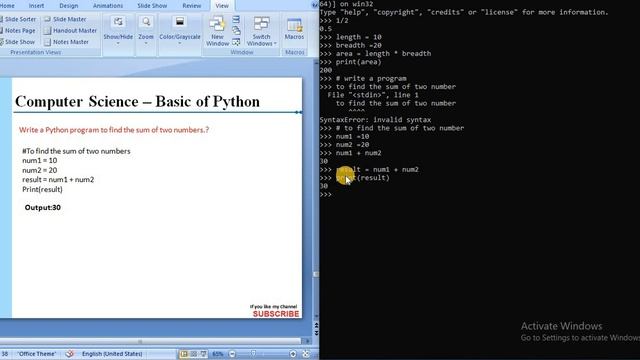Open Notes Page view
640x360 pixels.
(x=18, y=31)
